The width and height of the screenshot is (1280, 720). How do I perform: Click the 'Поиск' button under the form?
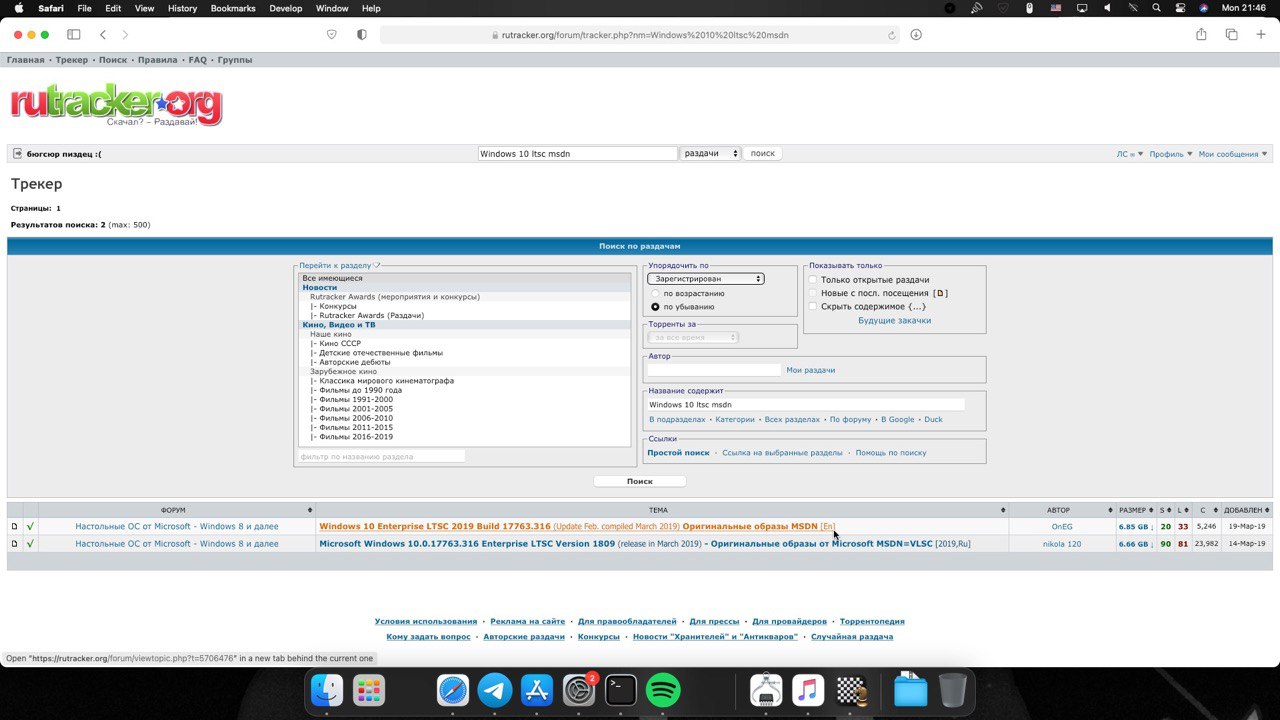click(639, 481)
